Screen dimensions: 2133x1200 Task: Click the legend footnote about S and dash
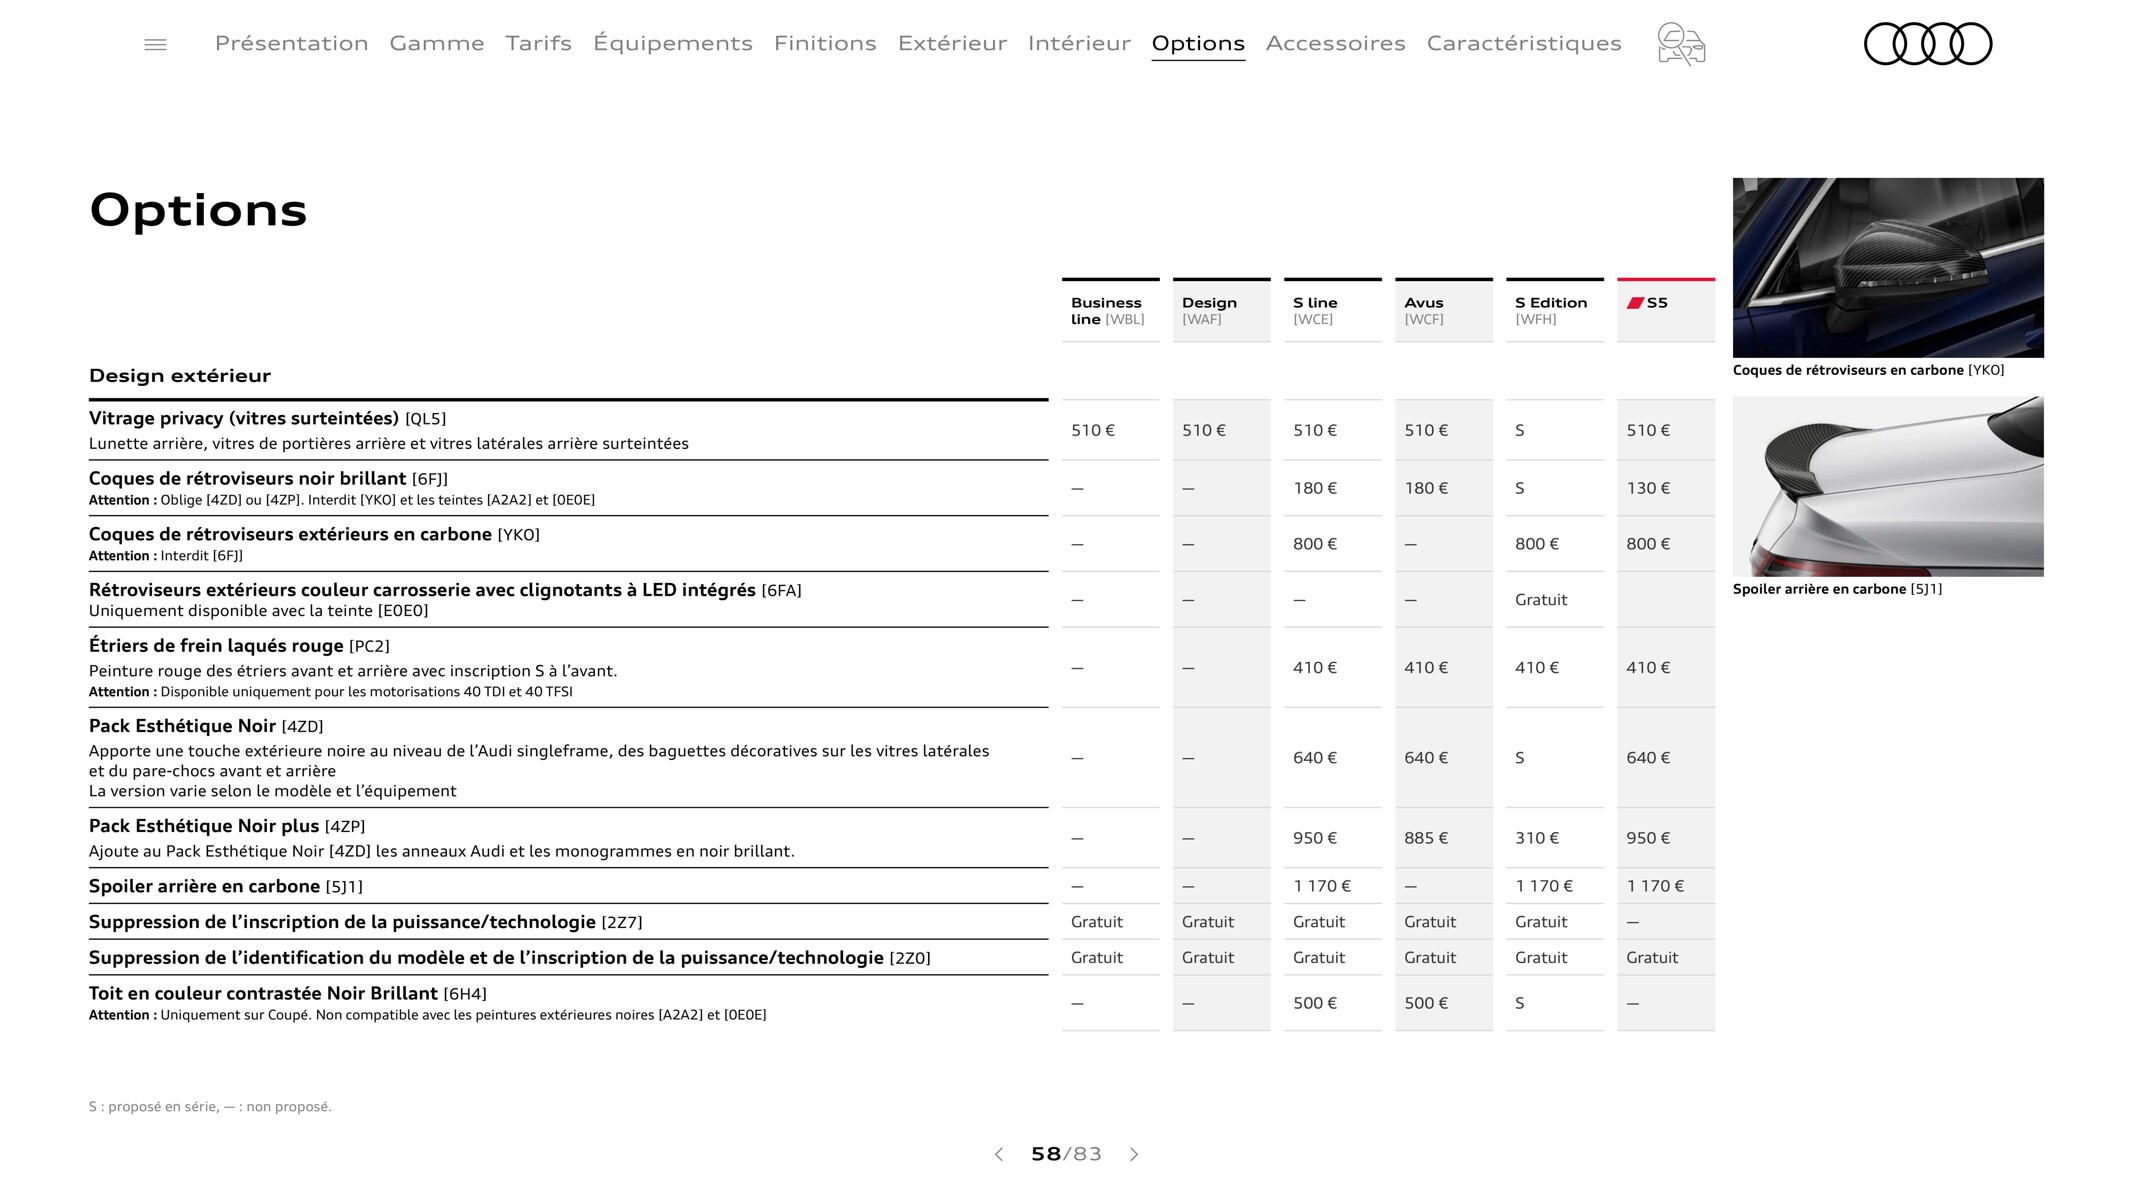point(210,1107)
